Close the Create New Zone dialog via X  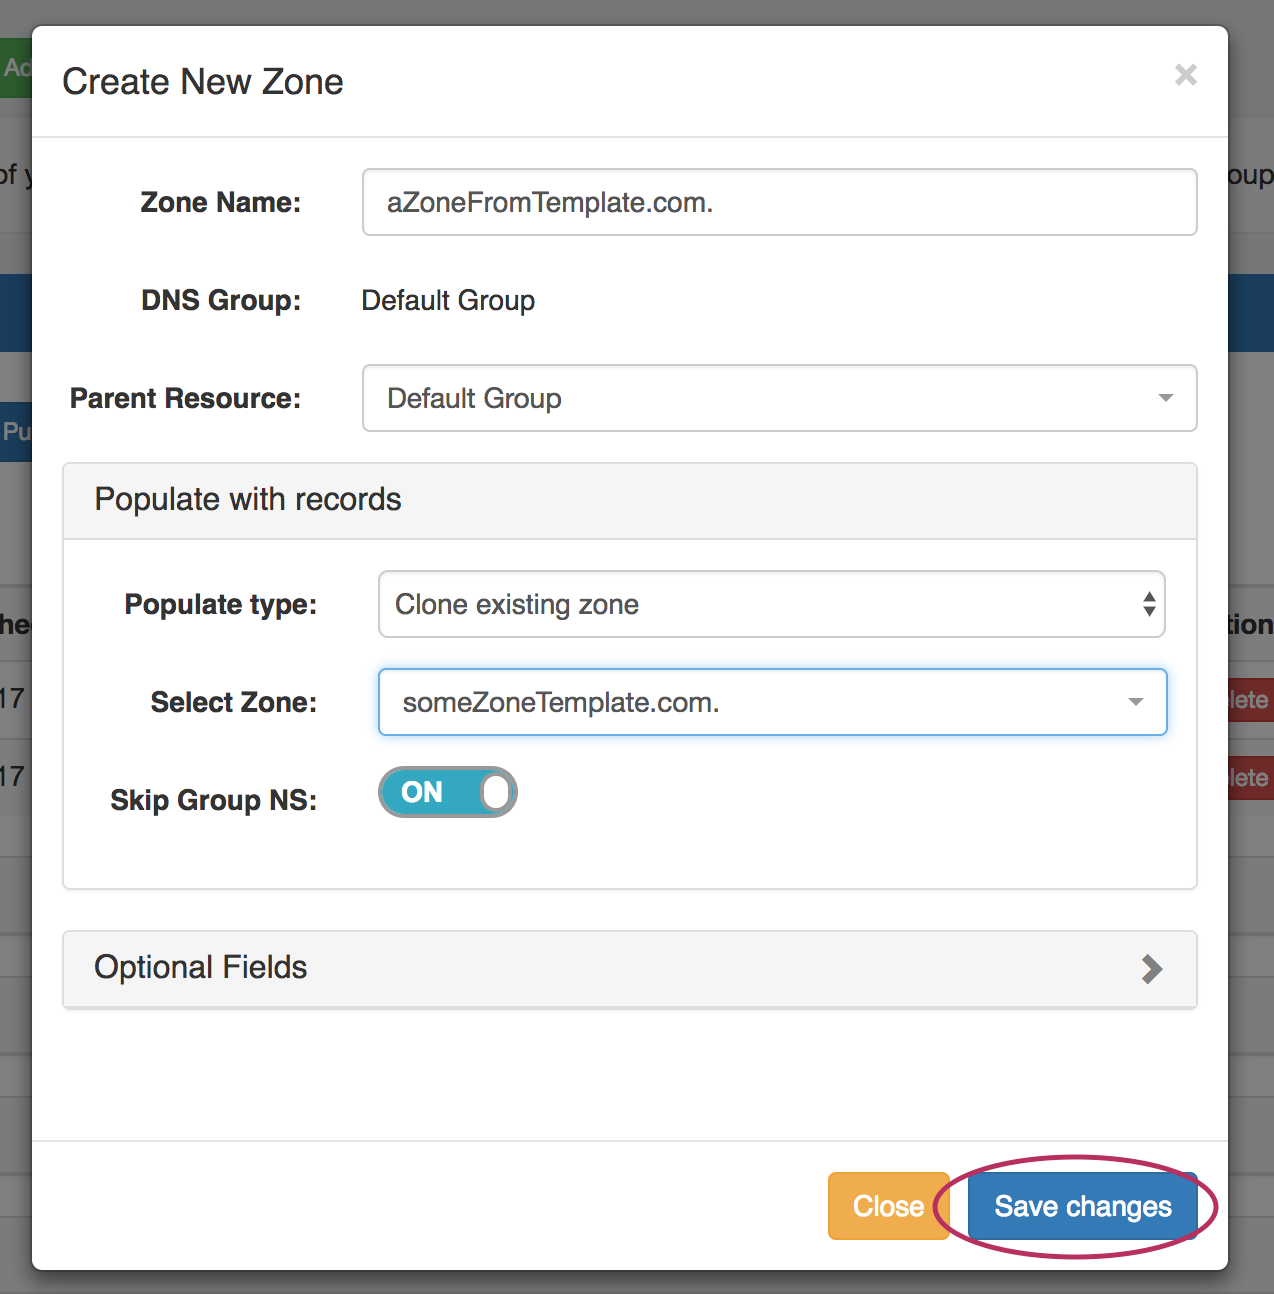1185,75
